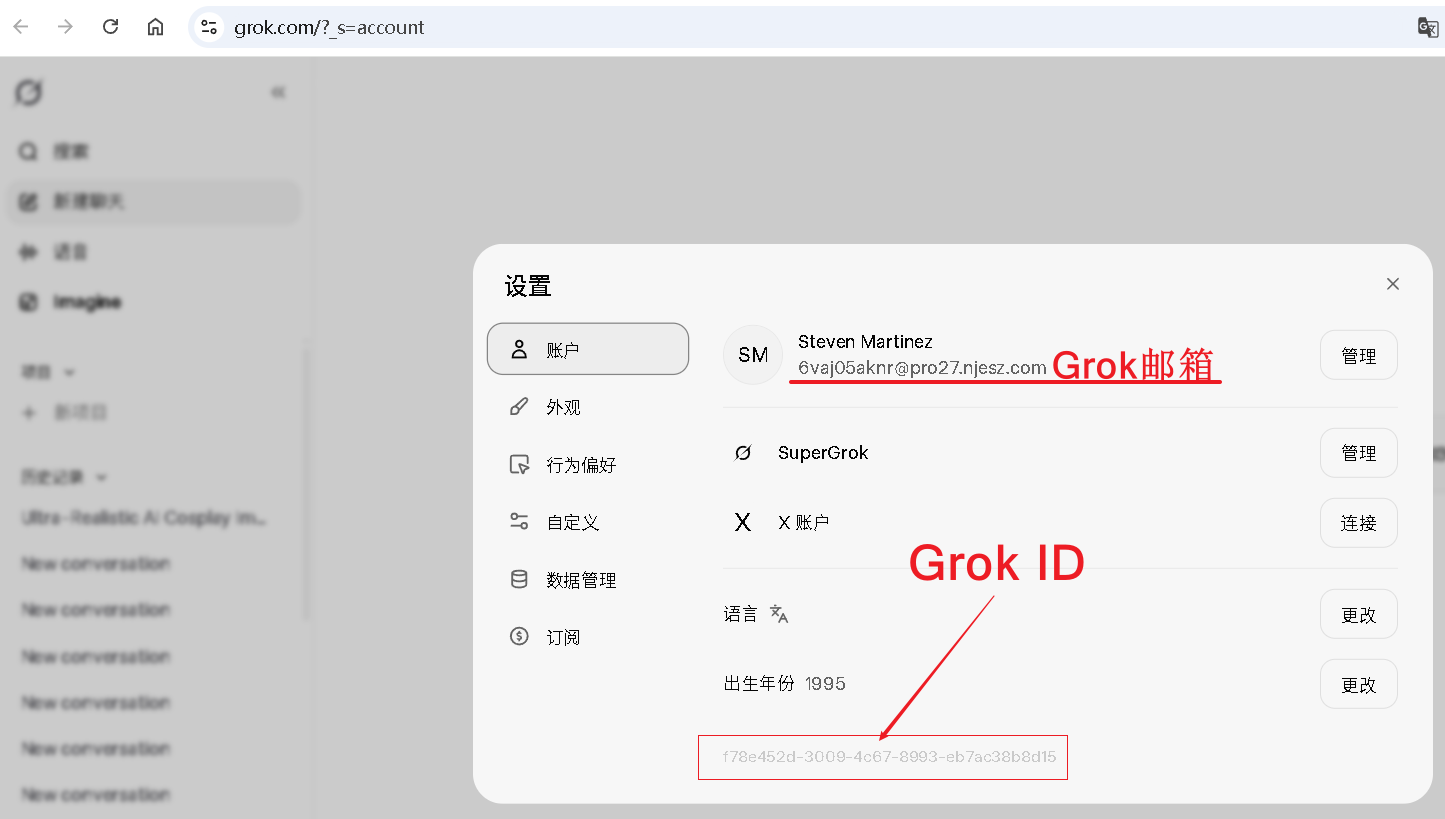
Task: Select the 自定义 settings tab
Action: pos(588,522)
